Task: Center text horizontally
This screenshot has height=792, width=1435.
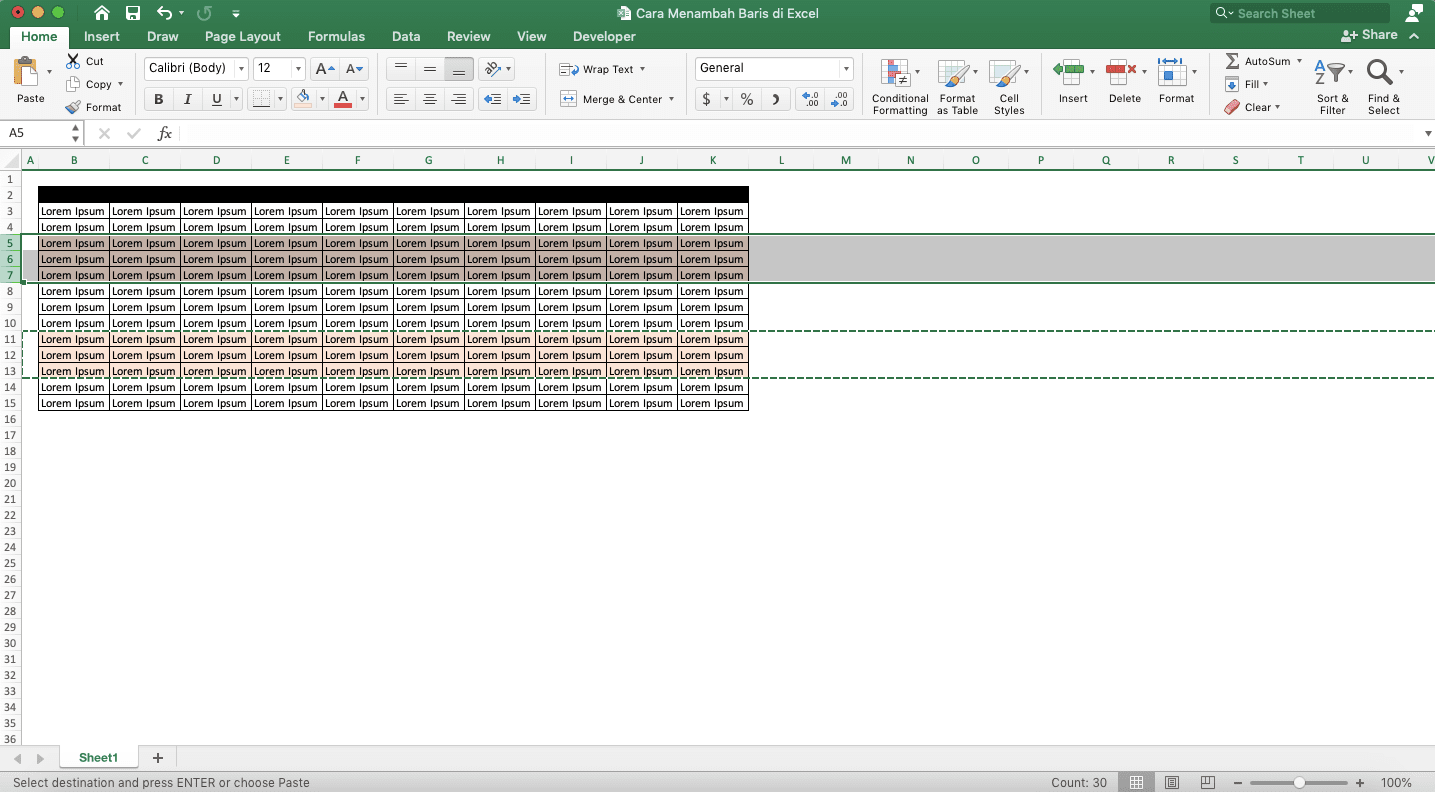Action: (430, 99)
